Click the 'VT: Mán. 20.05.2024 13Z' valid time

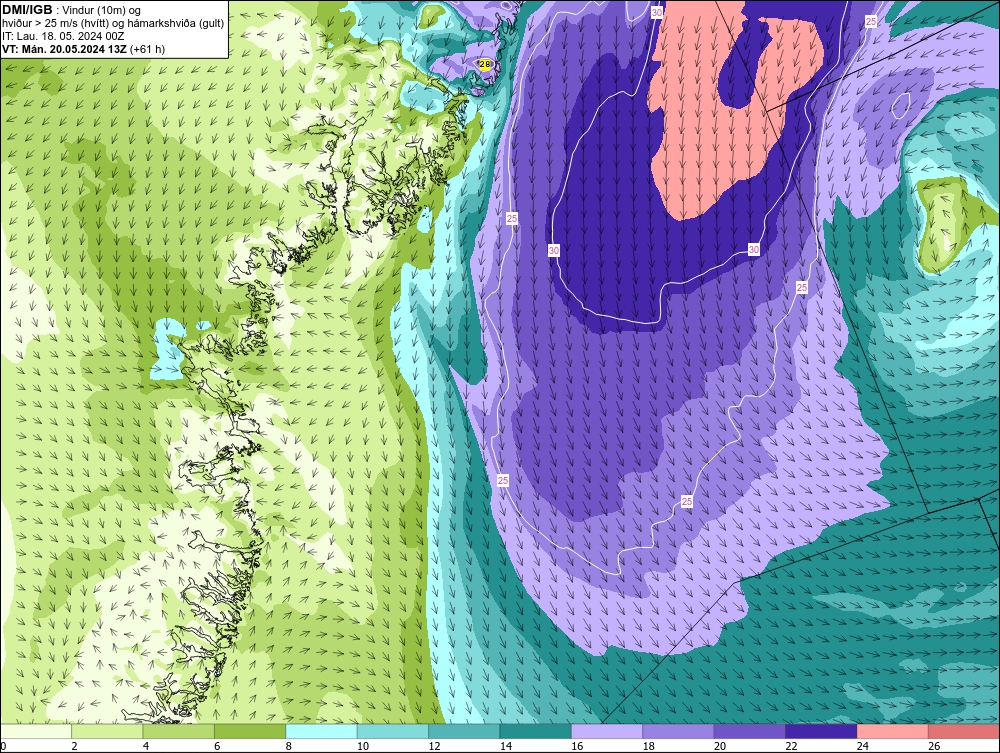click(x=64, y=49)
